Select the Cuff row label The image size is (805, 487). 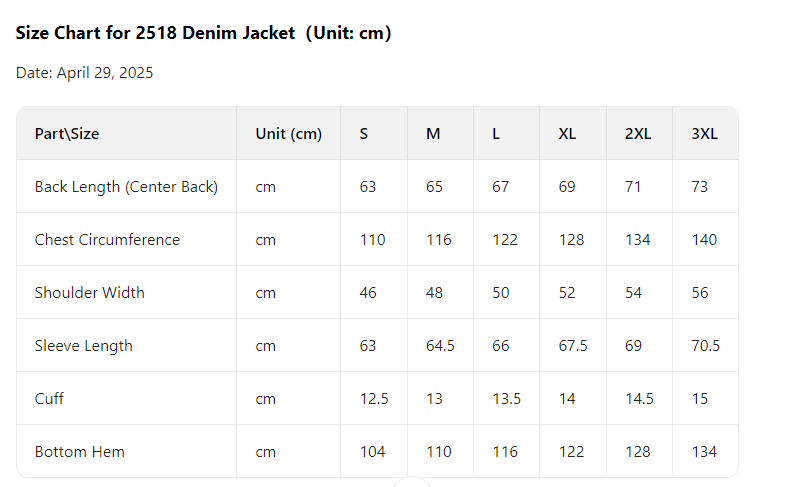point(49,399)
